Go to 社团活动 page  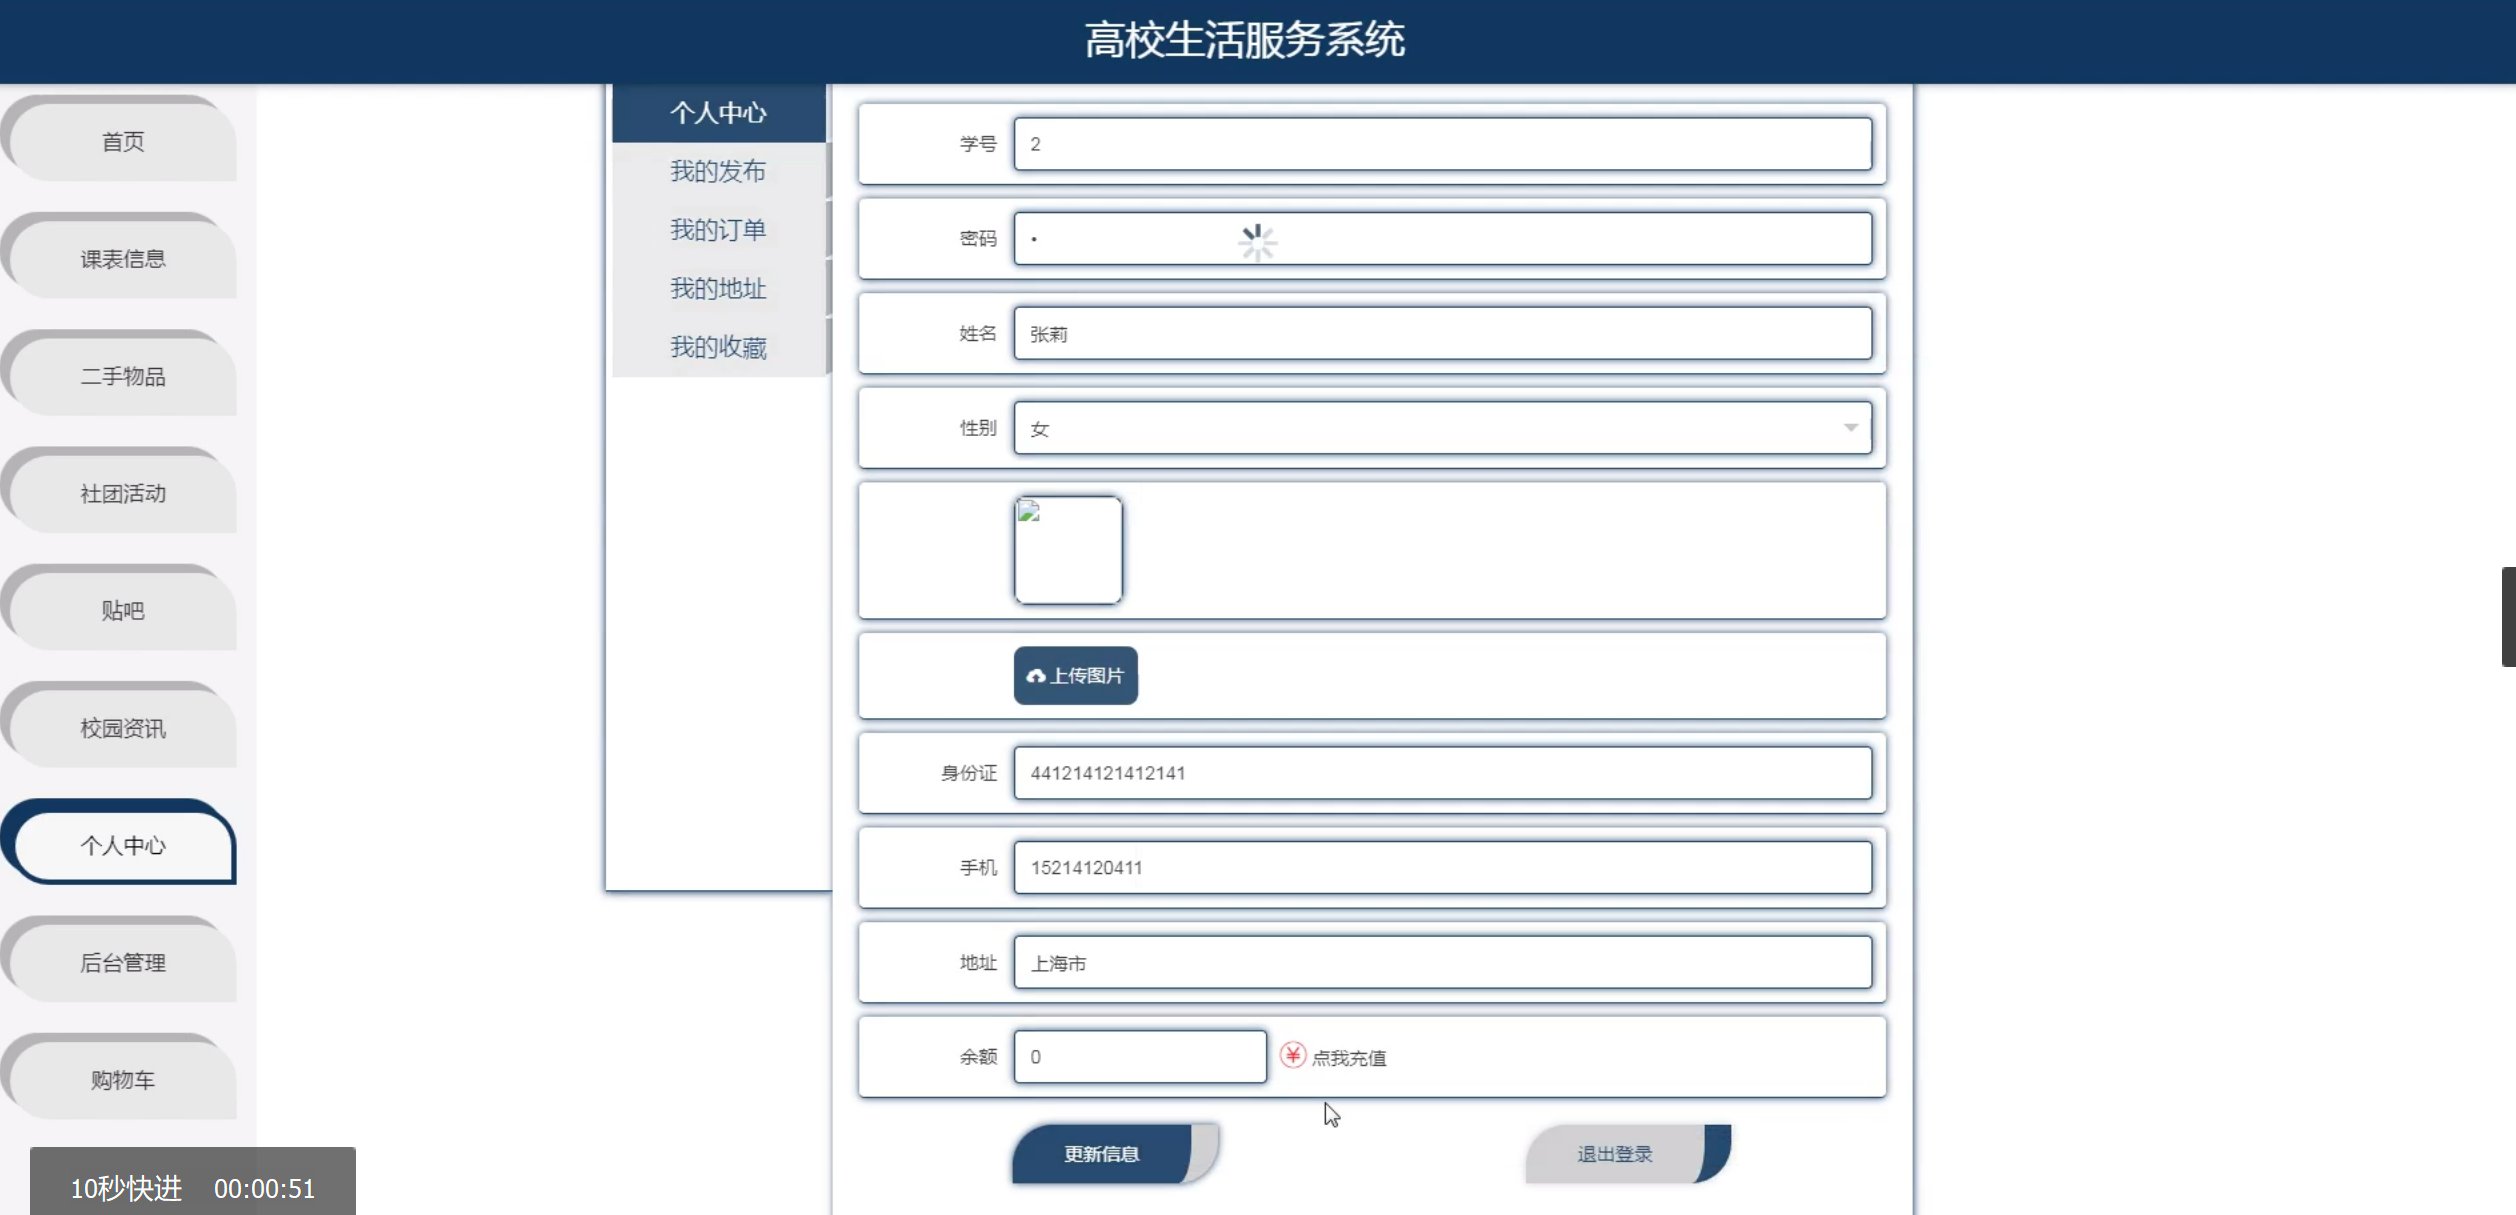click(122, 494)
